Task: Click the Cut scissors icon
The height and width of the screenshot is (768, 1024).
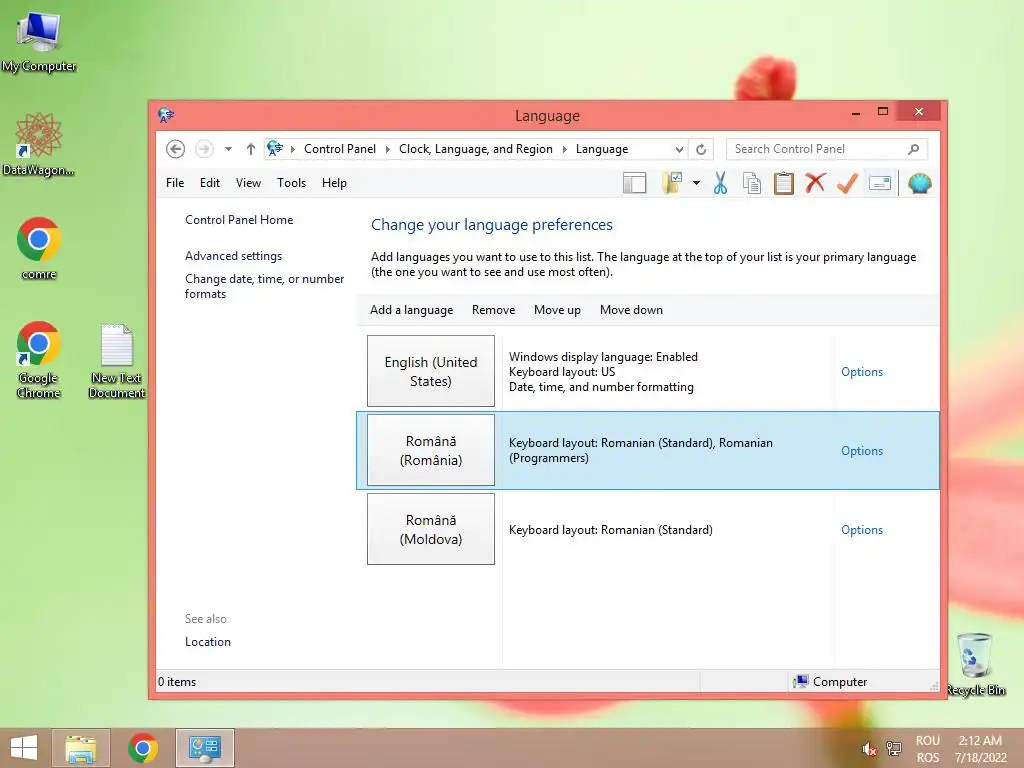Action: click(x=720, y=184)
